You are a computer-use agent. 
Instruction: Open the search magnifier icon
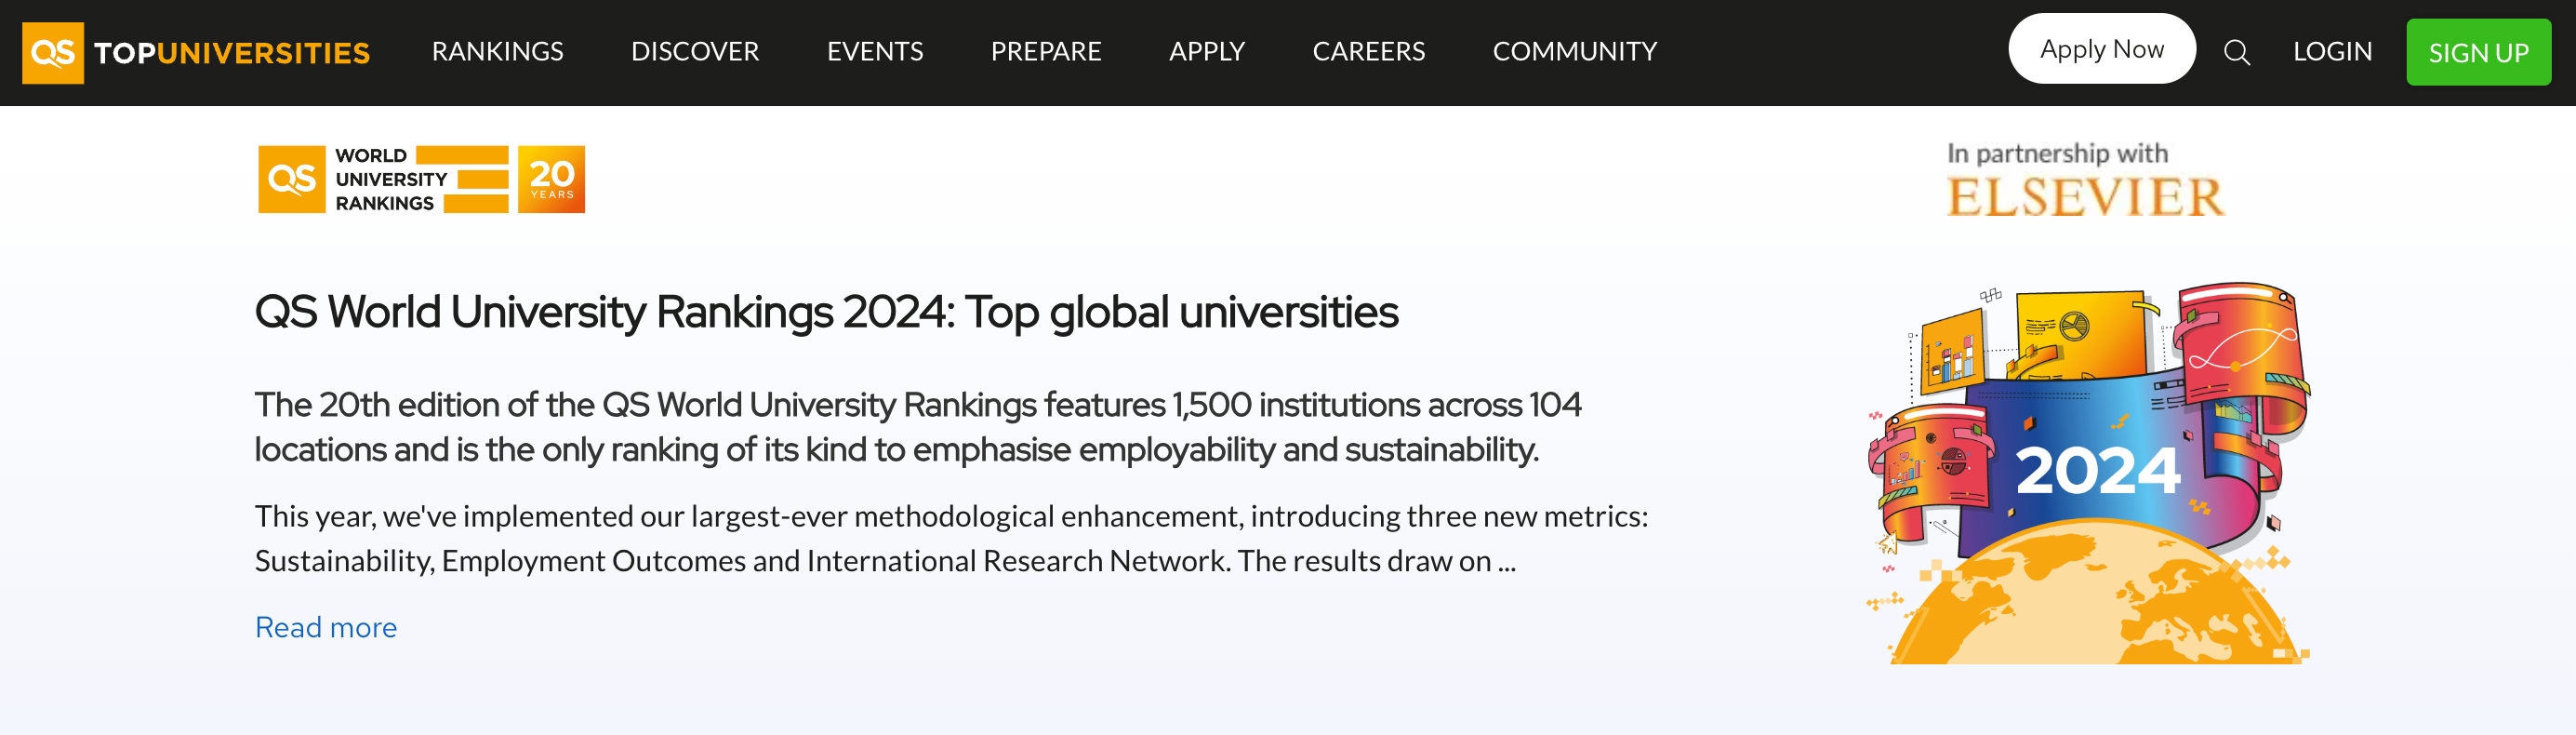coord(2237,52)
